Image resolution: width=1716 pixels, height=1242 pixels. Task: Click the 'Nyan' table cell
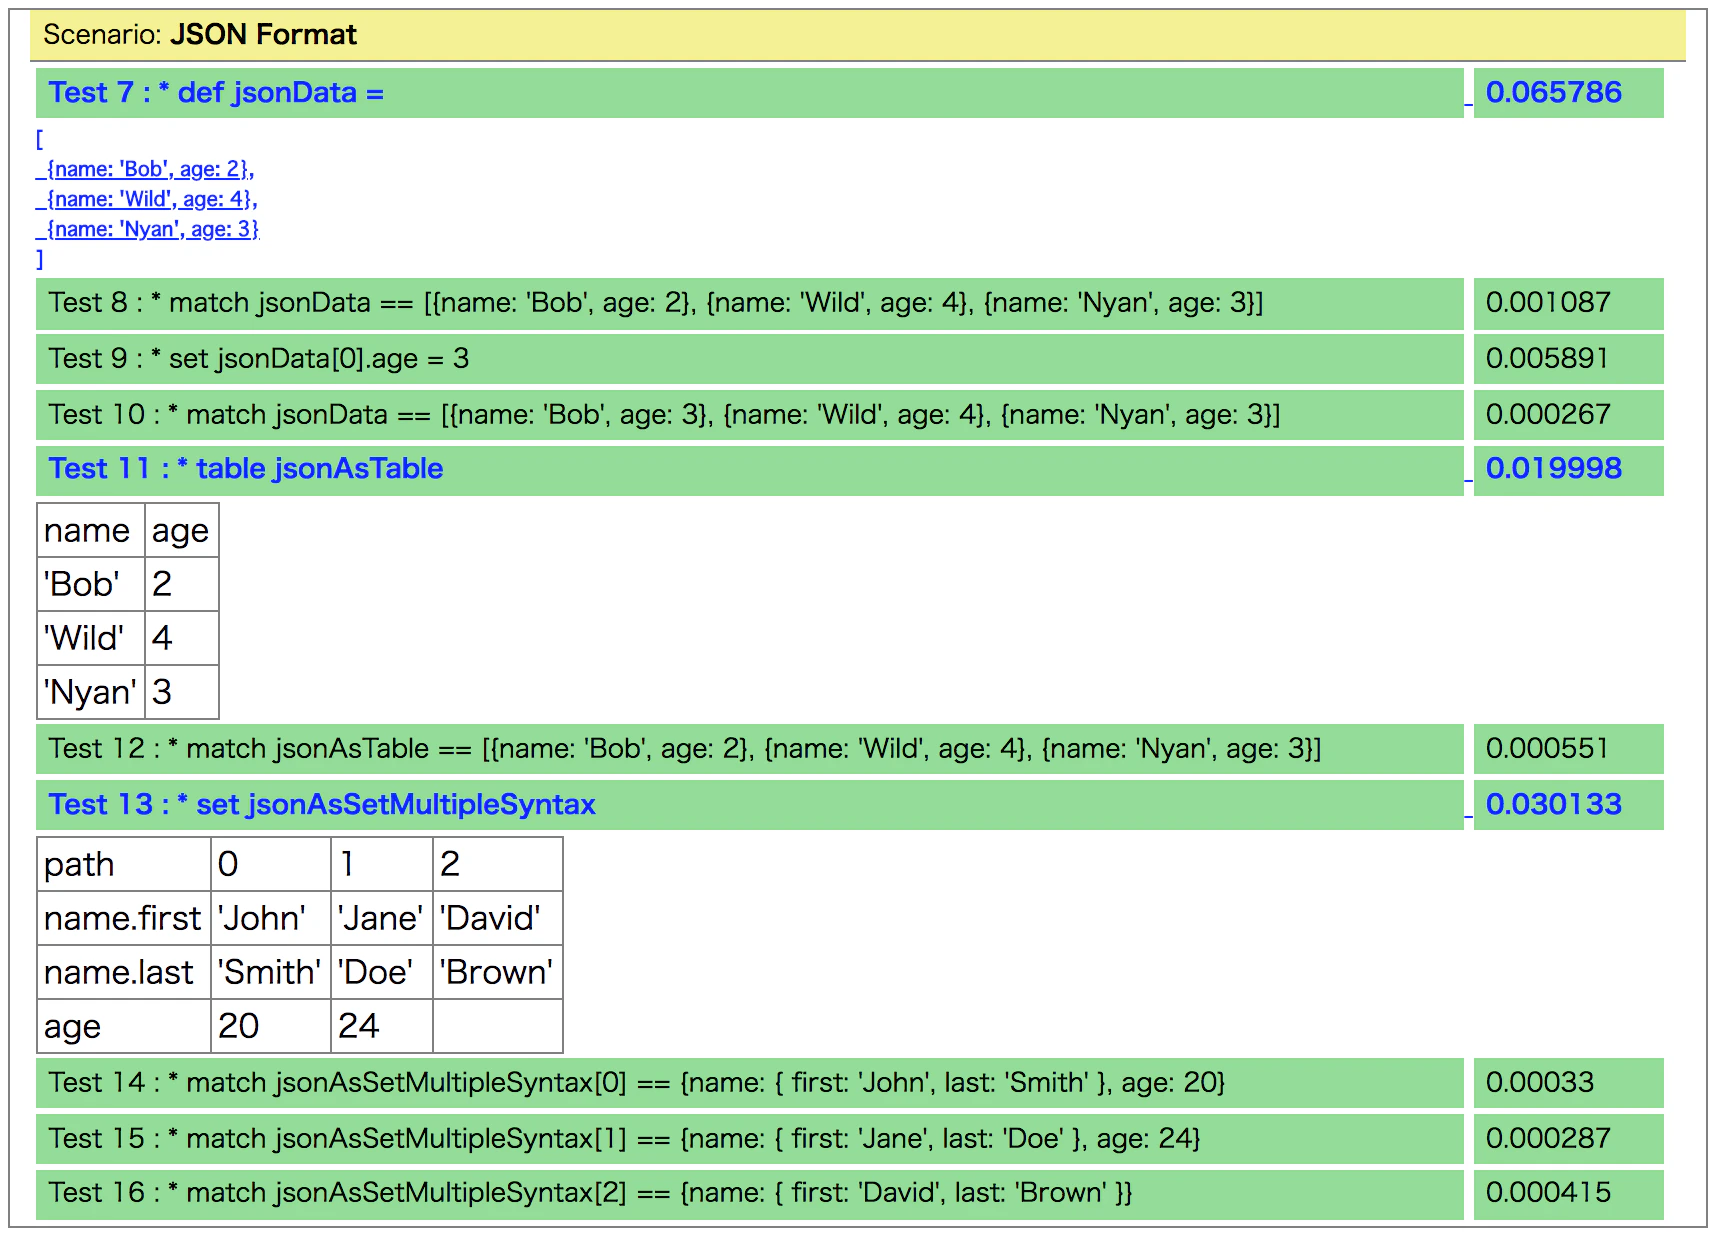click(91, 692)
